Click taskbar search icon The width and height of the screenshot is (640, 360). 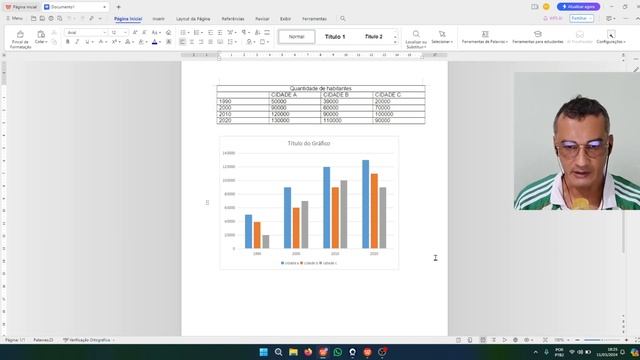(x=278, y=352)
